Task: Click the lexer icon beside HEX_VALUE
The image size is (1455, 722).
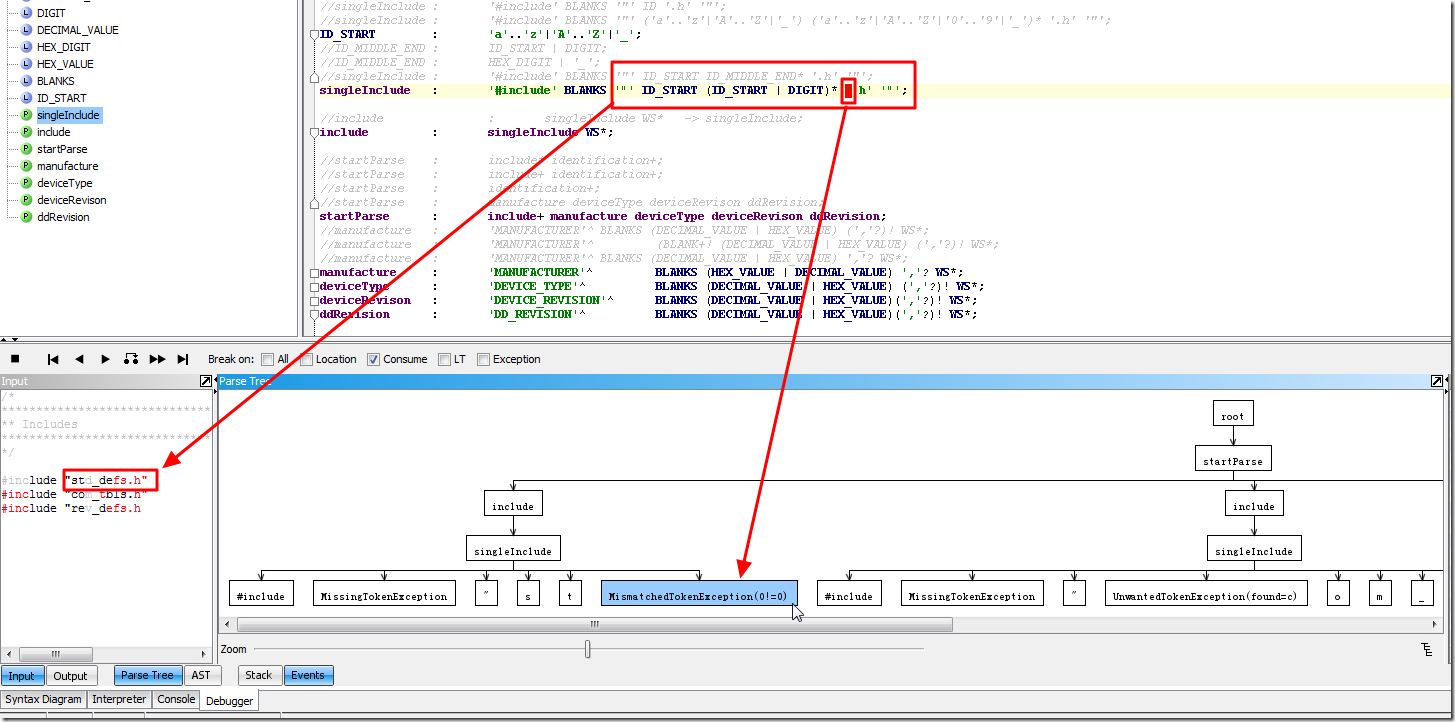Action: coord(26,64)
